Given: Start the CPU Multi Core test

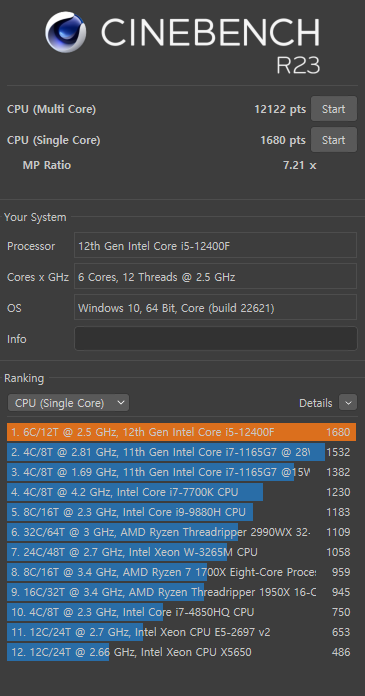Looking at the screenshot, I should (x=333, y=109).
